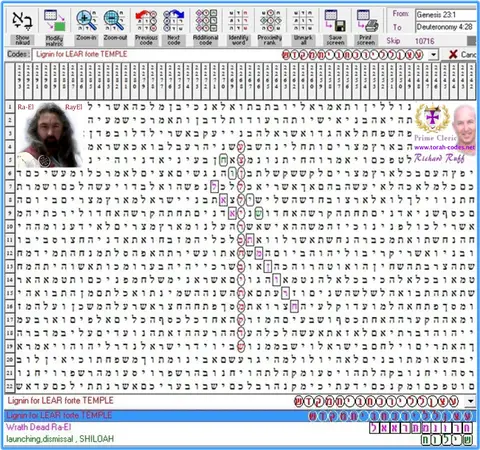
Task: Click the purple boxed letter in row 16
Action: pos(294,306)
